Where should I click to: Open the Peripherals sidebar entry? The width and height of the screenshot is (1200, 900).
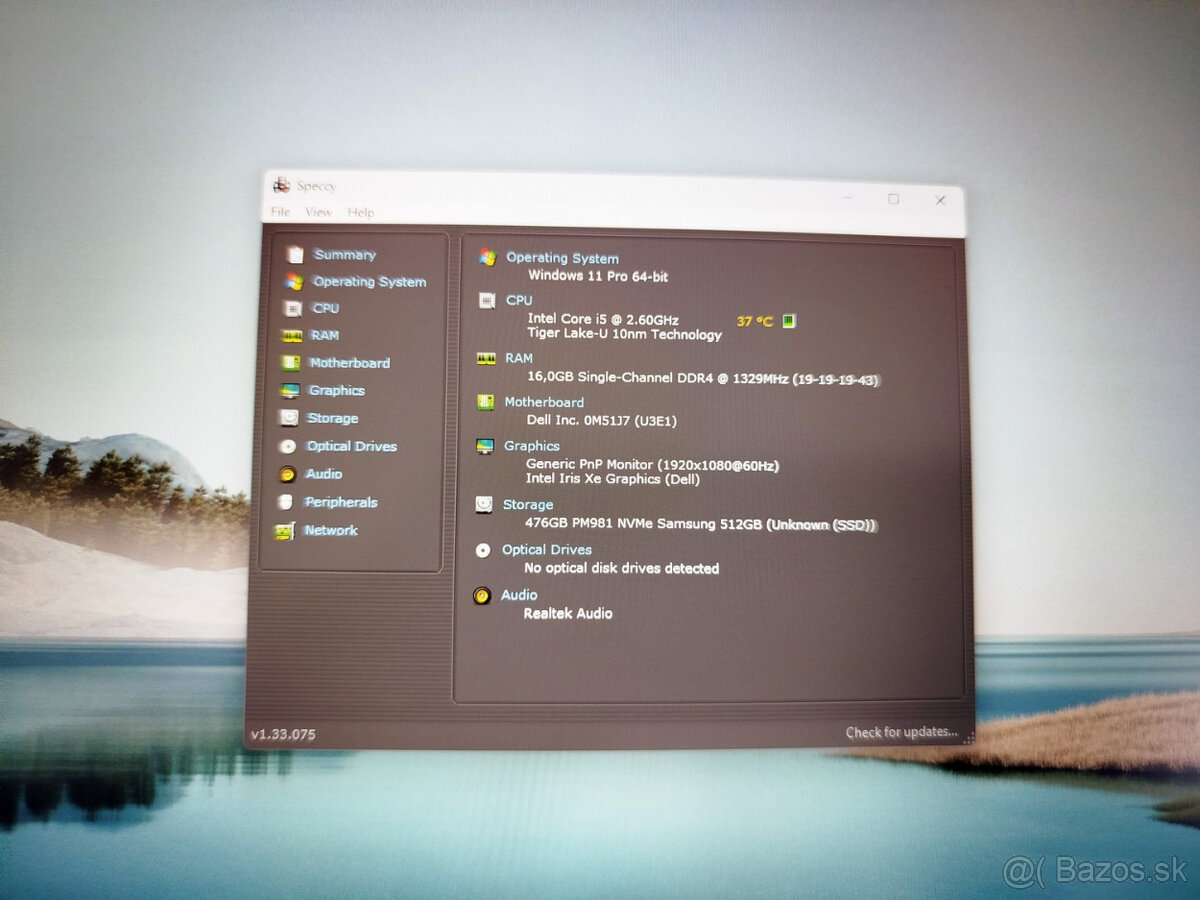[x=340, y=502]
